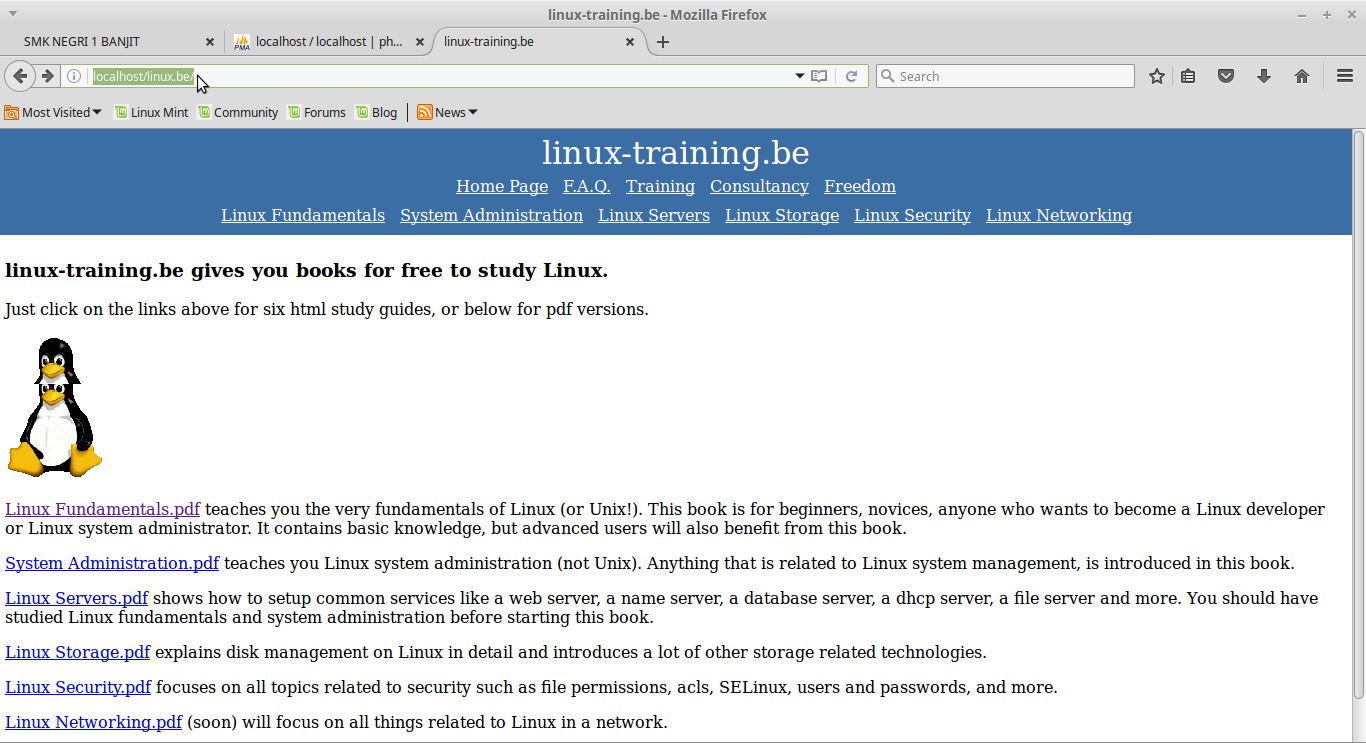Open Linux Storage header link
The height and width of the screenshot is (743, 1366).
click(x=782, y=215)
